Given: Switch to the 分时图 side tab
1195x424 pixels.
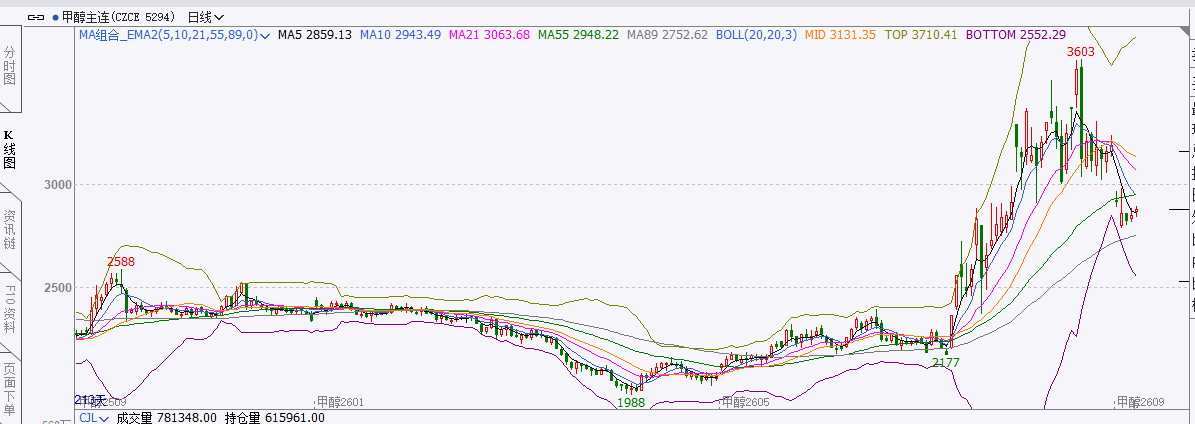Looking at the screenshot, I should coord(10,64).
